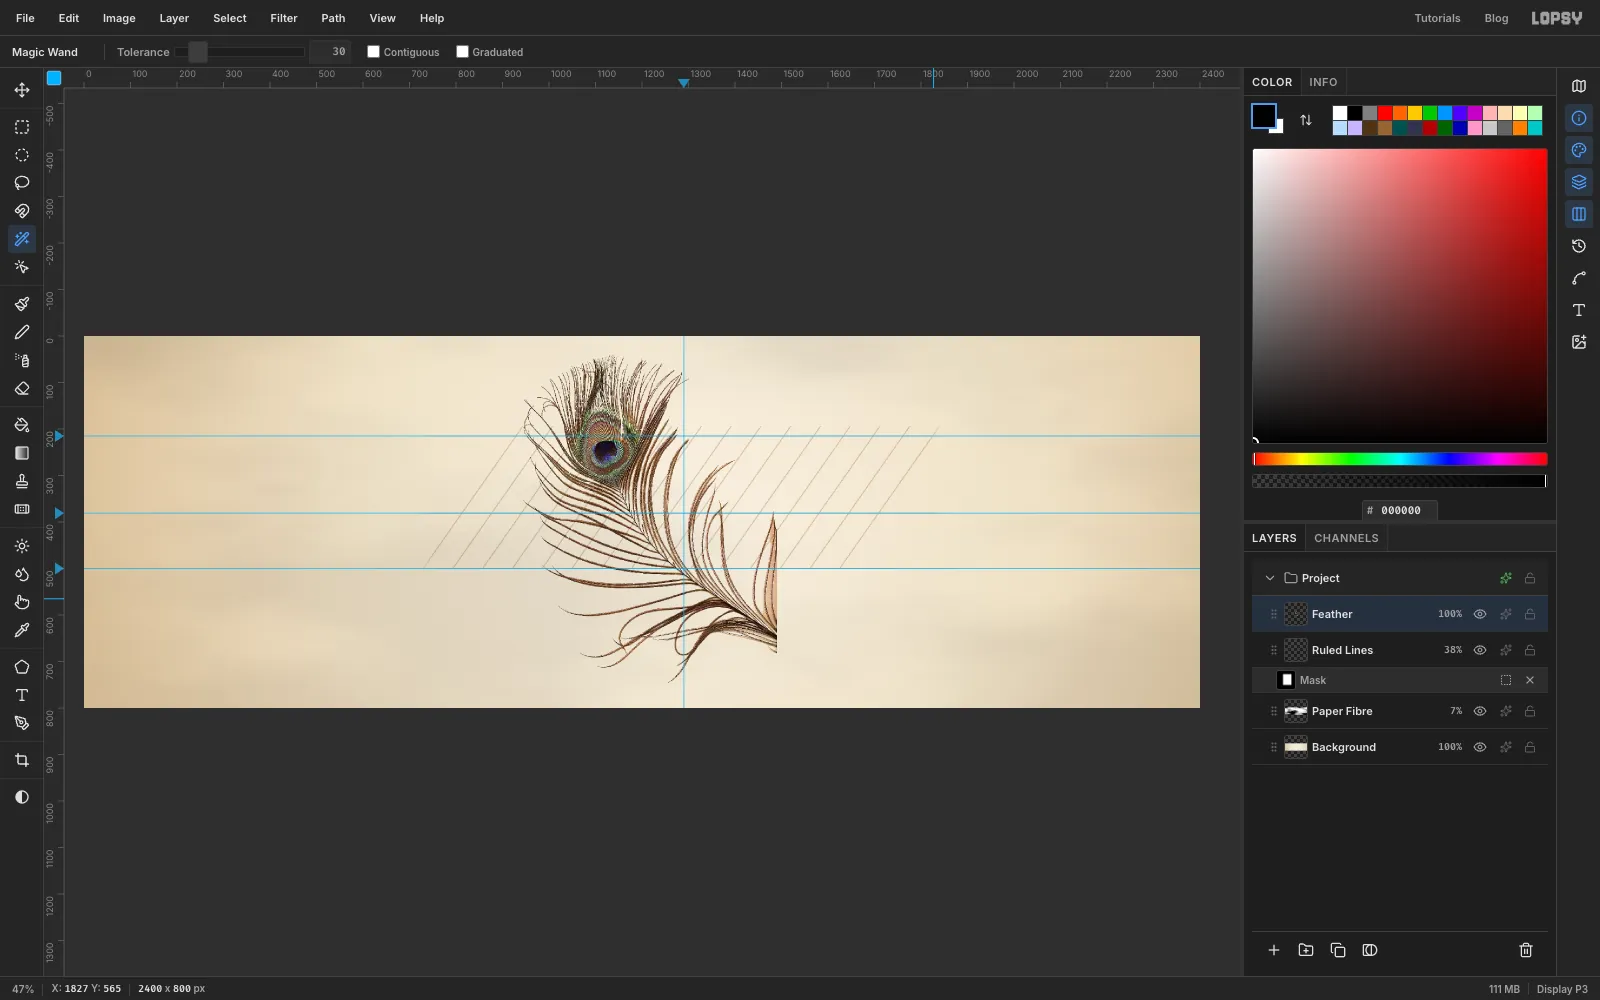Screen dimensions: 1600x1000
Task: Select the Rectangular Marquee tool
Action: pyautogui.click(x=22, y=127)
